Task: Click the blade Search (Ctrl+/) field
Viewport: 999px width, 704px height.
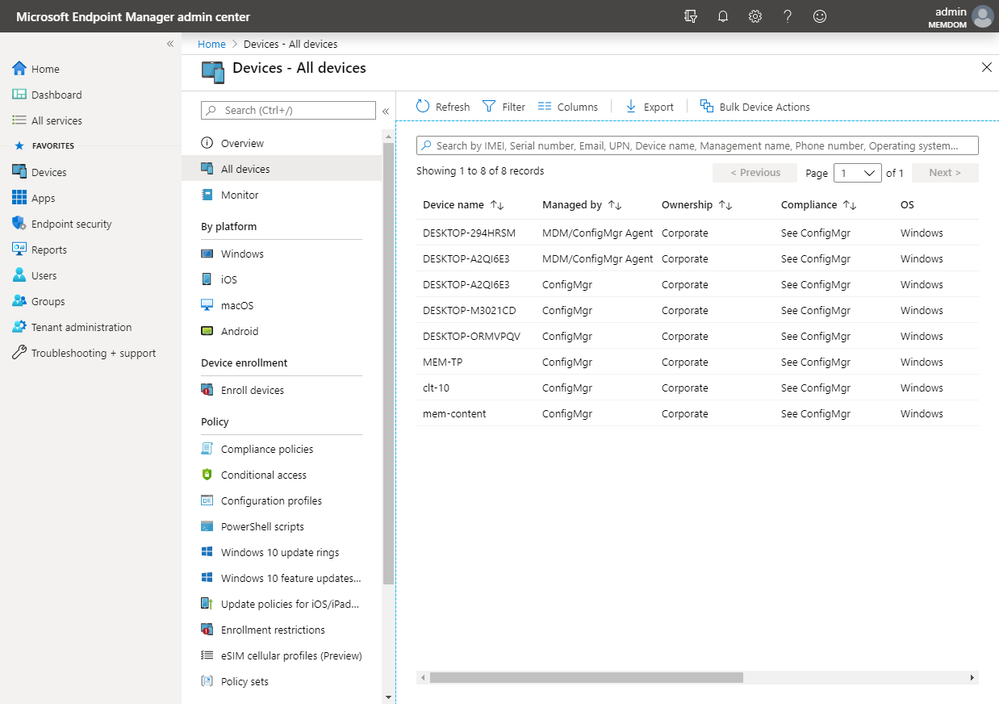Action: pos(288,110)
